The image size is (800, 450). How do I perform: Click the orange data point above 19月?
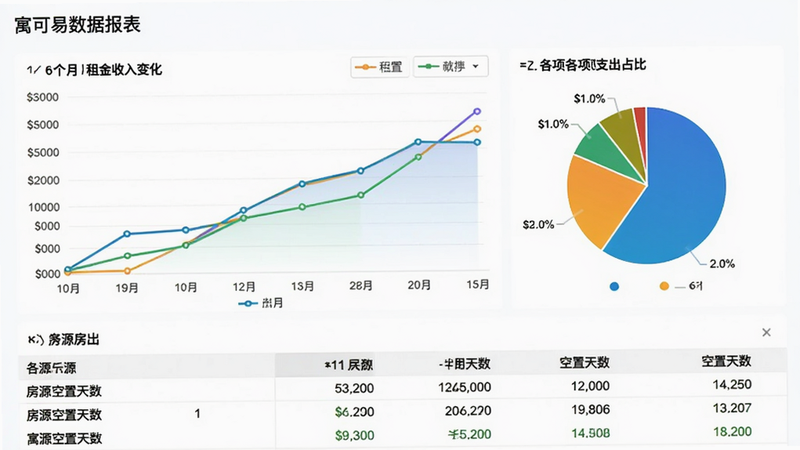[127, 271]
